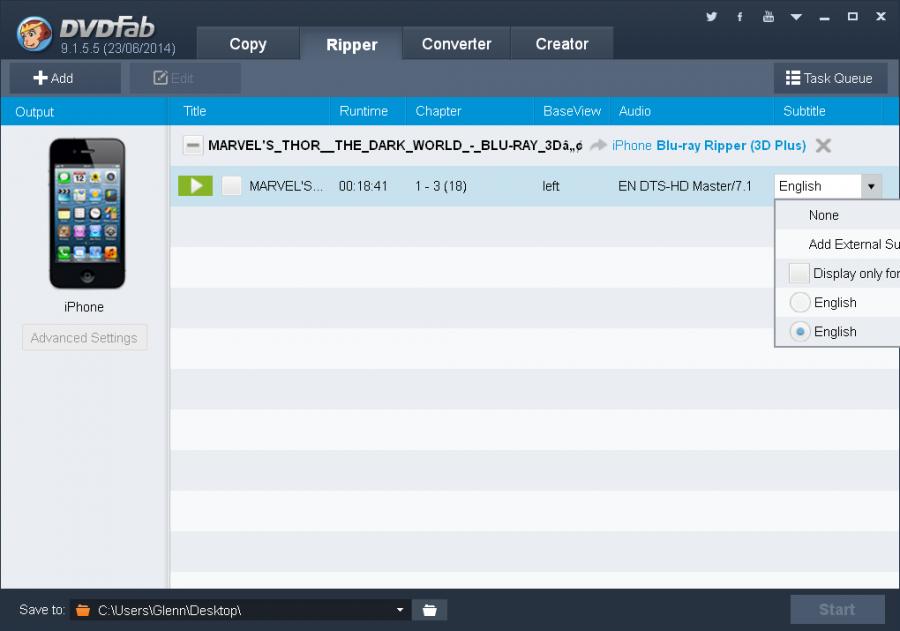Expand the Save to path dropdown
Viewport: 900px width, 631px height.
pos(400,610)
